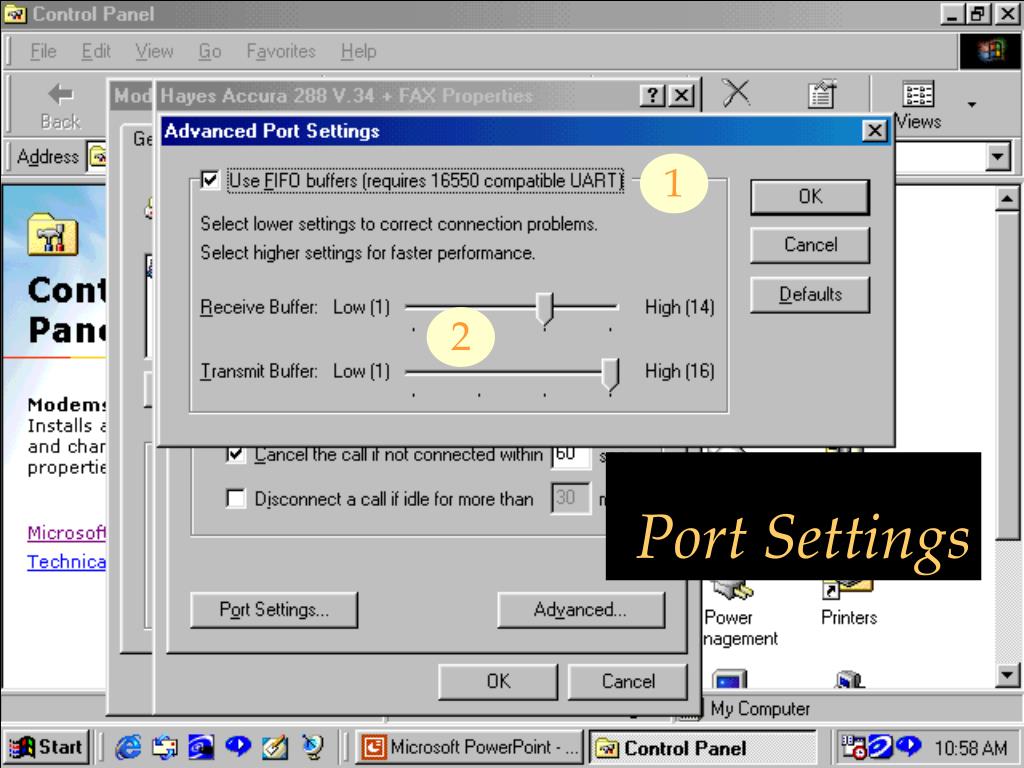Click the Properties icon in Control Panel toolbar
Screen dimensions: 1024x768
pos(821,94)
